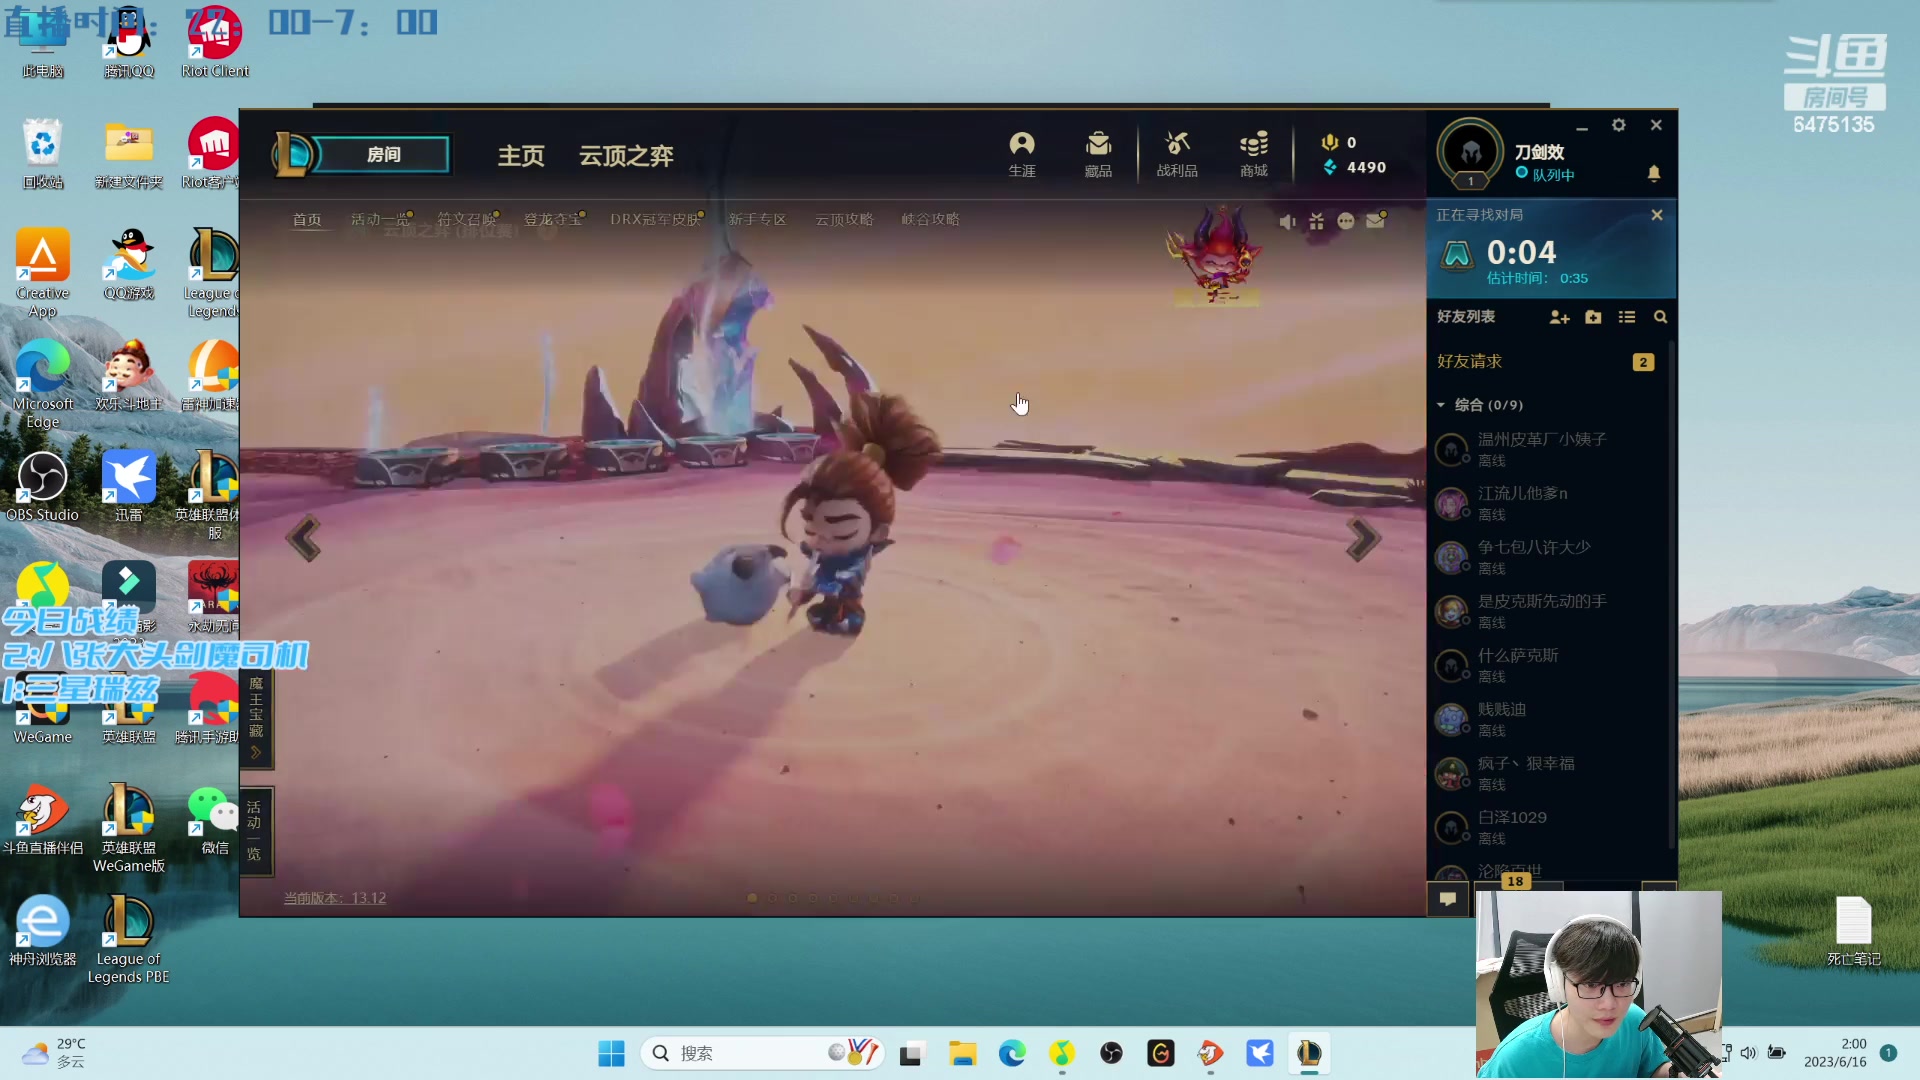
Task: Open League of Legends PBE shortcut
Action: [x=128, y=940]
